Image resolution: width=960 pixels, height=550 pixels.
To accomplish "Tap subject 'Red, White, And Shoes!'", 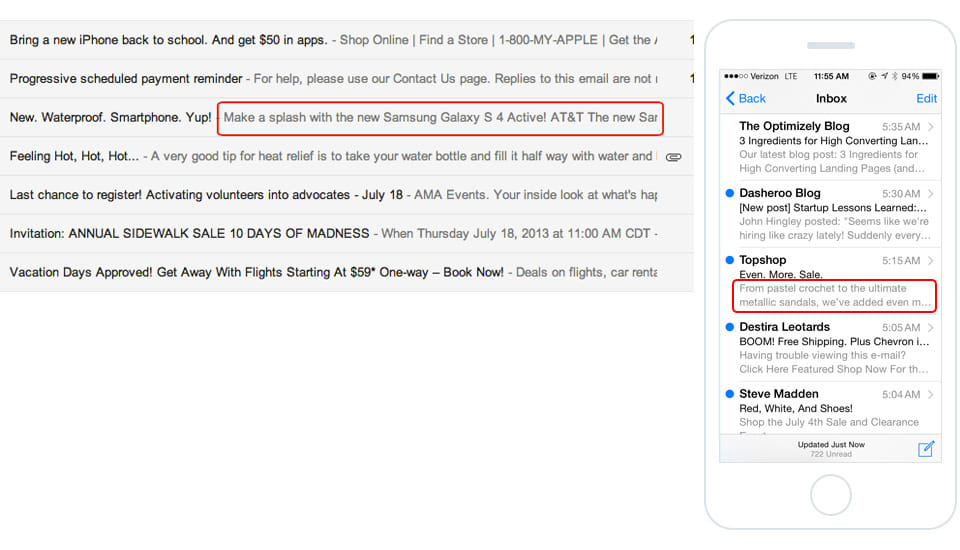I will [795, 408].
